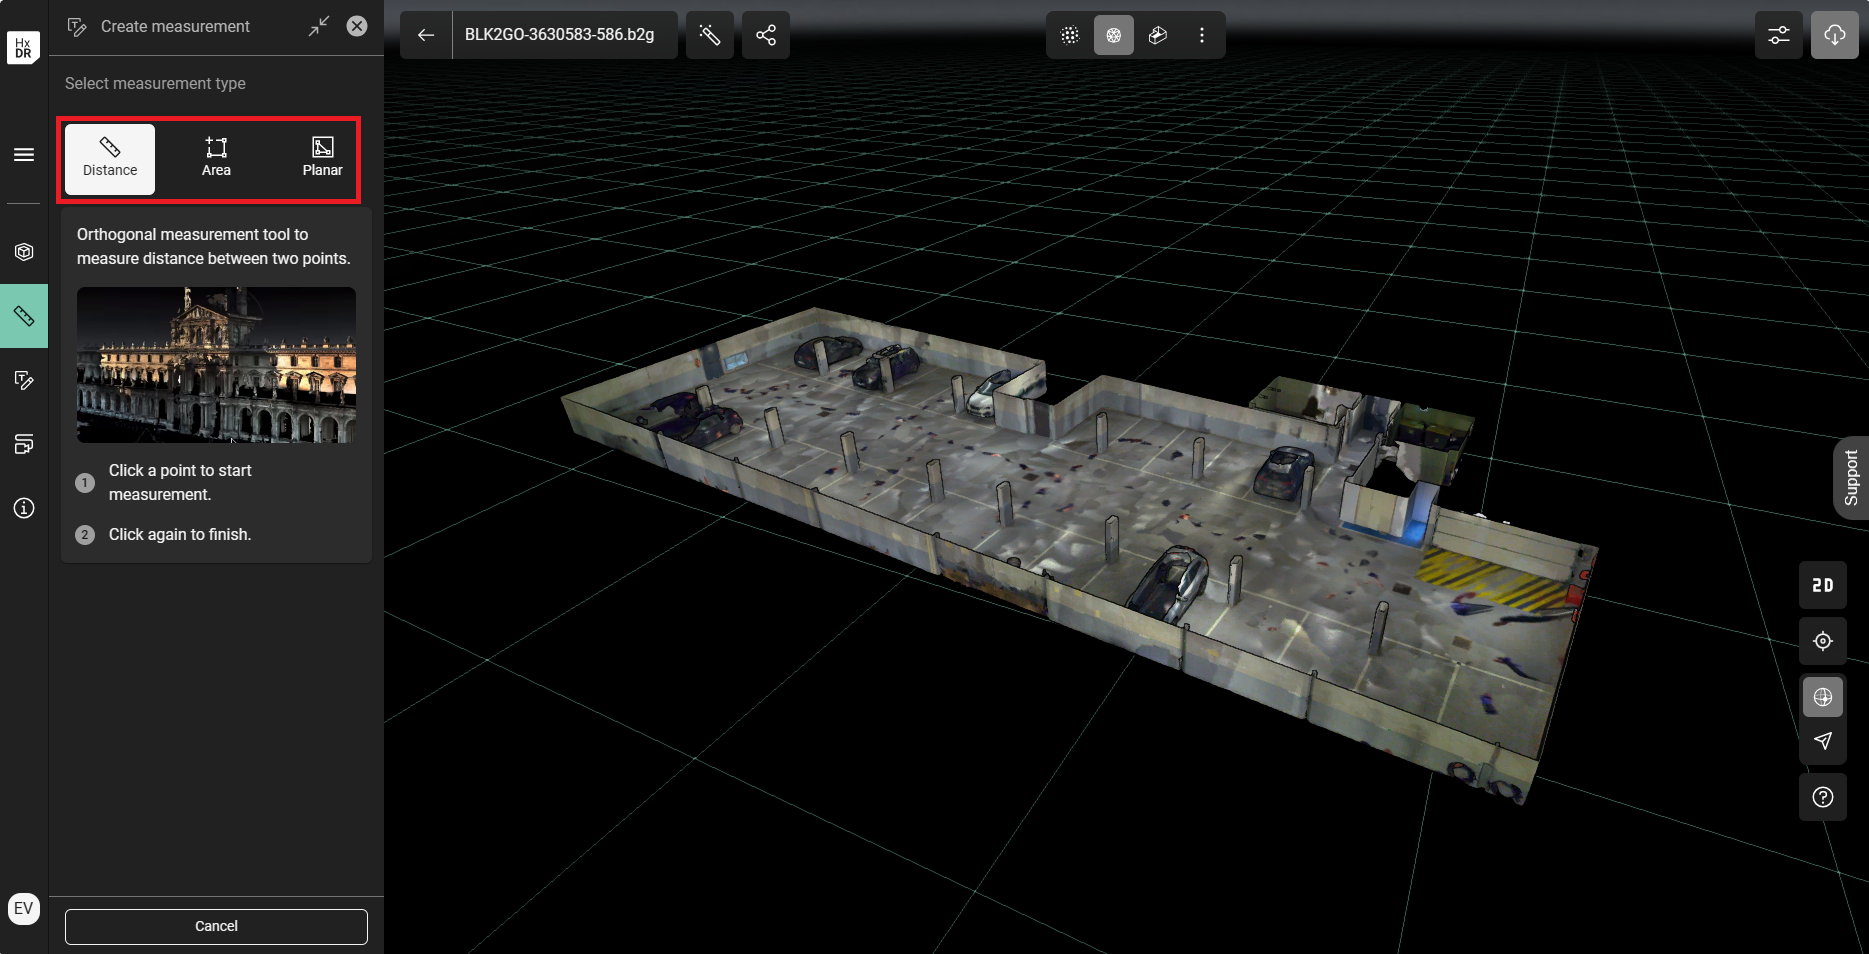Image resolution: width=1869 pixels, height=954 pixels.
Task: Toggle the 2D view mode
Action: [1823, 585]
